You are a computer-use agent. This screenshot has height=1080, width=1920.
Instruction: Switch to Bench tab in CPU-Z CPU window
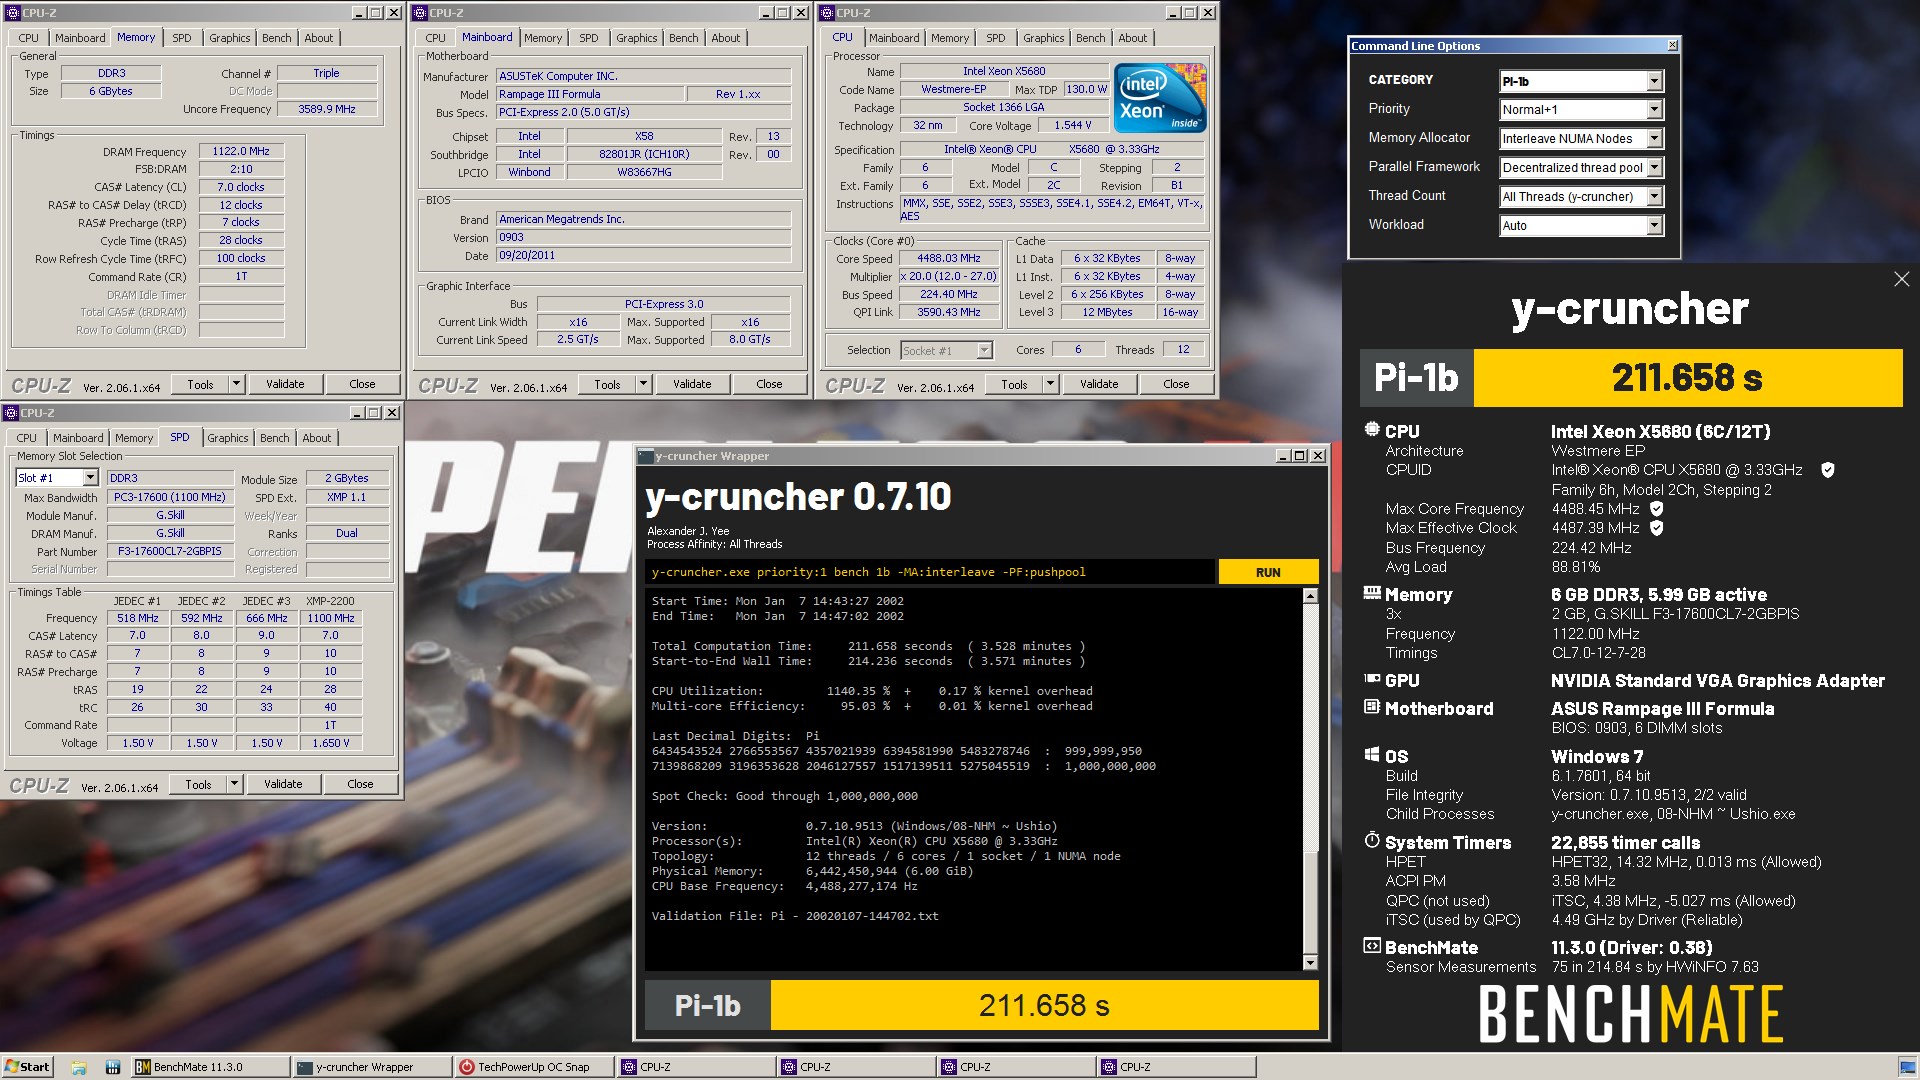pyautogui.click(x=1090, y=38)
